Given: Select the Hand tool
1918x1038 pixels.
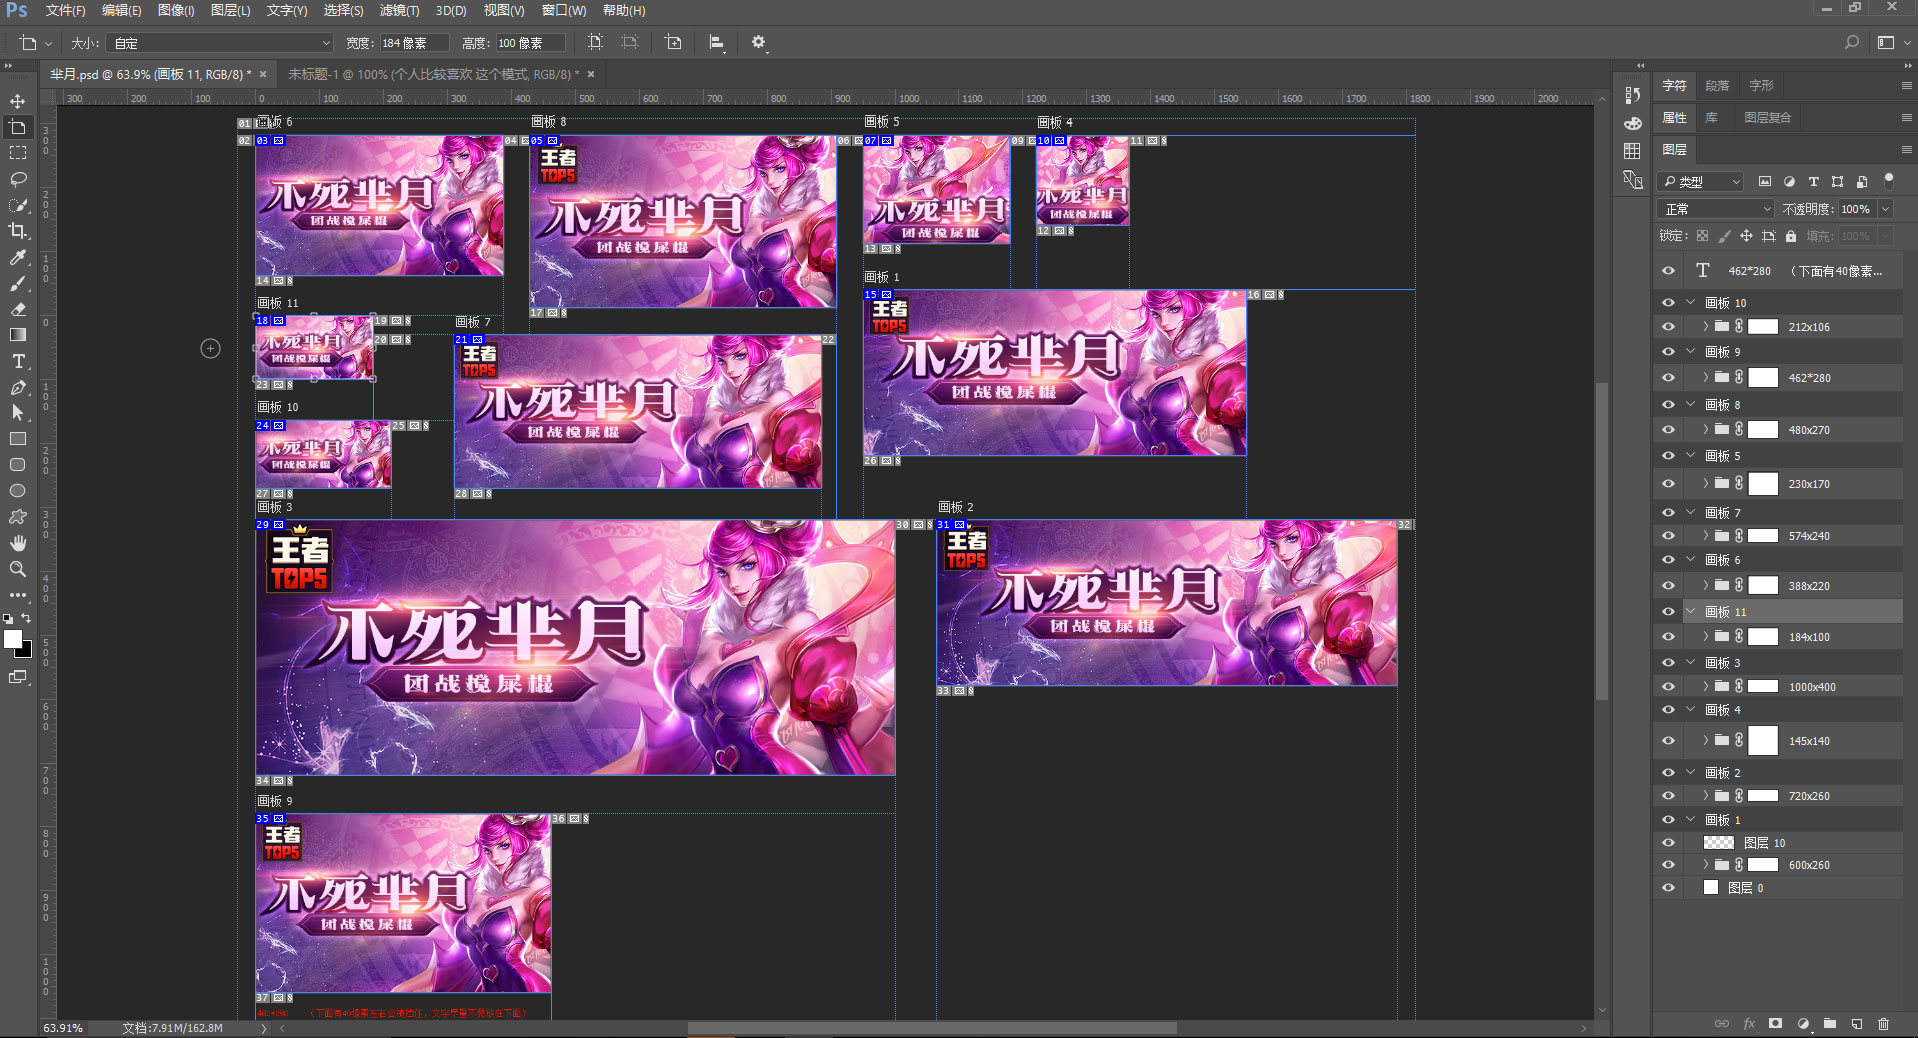Looking at the screenshot, I should (x=18, y=543).
